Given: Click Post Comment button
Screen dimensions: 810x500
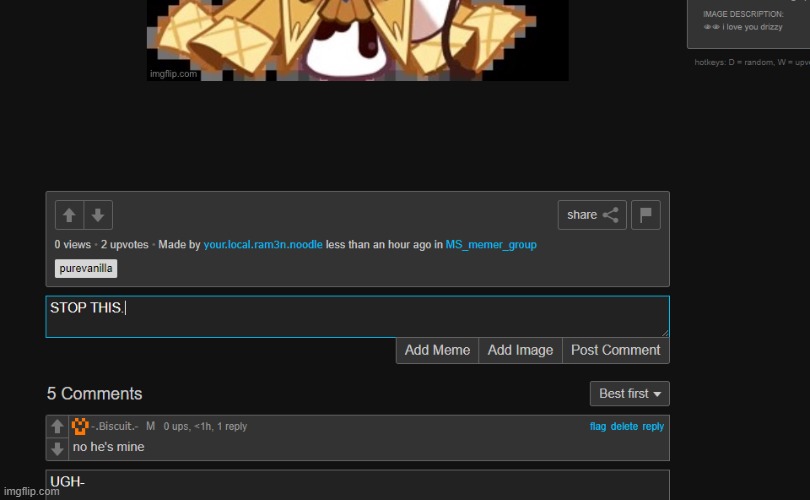Looking at the screenshot, I should 616,350.
